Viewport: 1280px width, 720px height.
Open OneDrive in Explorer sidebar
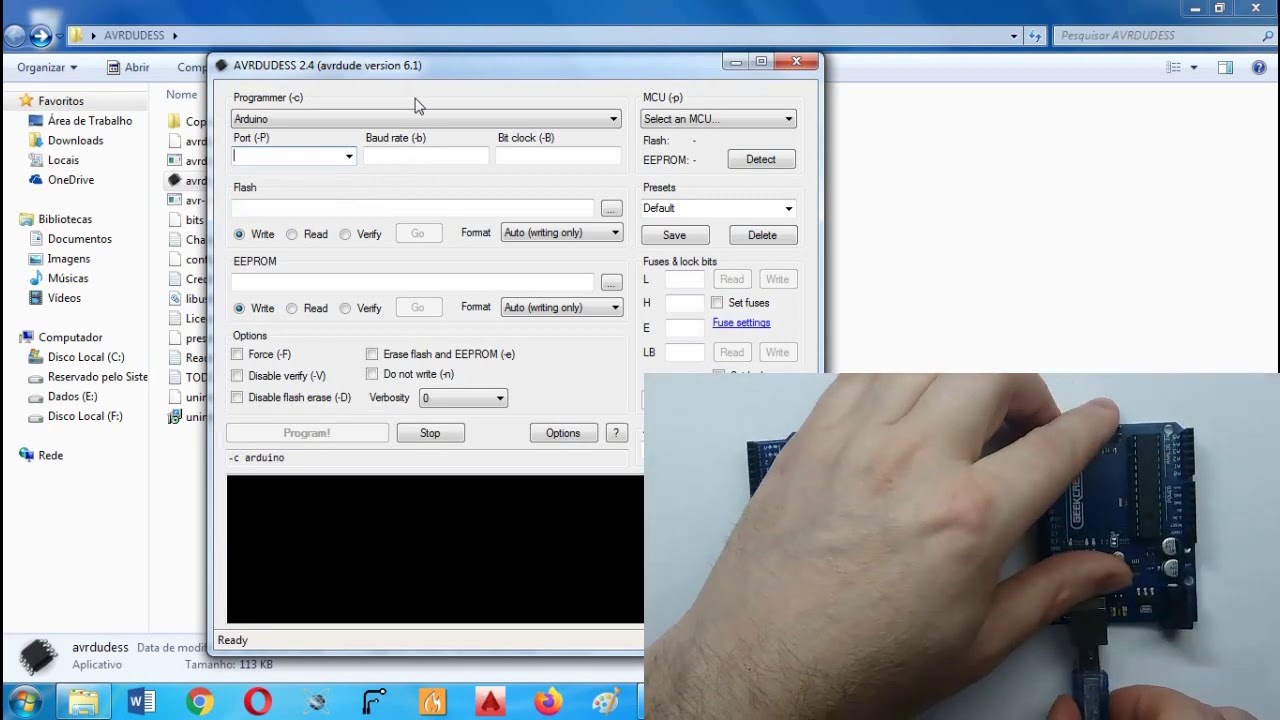click(70, 180)
